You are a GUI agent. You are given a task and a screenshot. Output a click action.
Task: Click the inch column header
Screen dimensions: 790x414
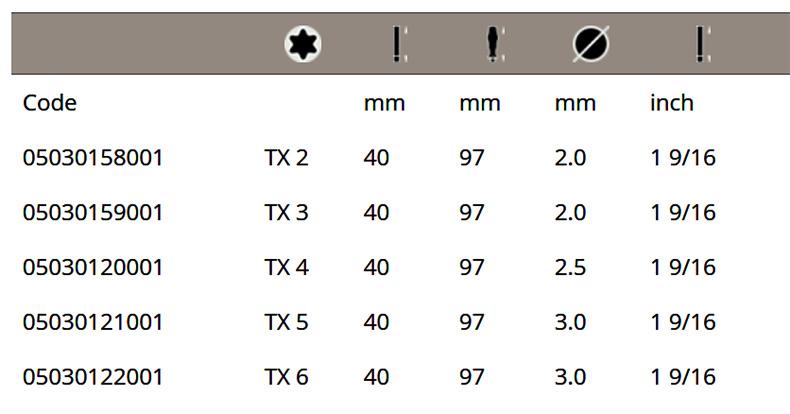672,103
